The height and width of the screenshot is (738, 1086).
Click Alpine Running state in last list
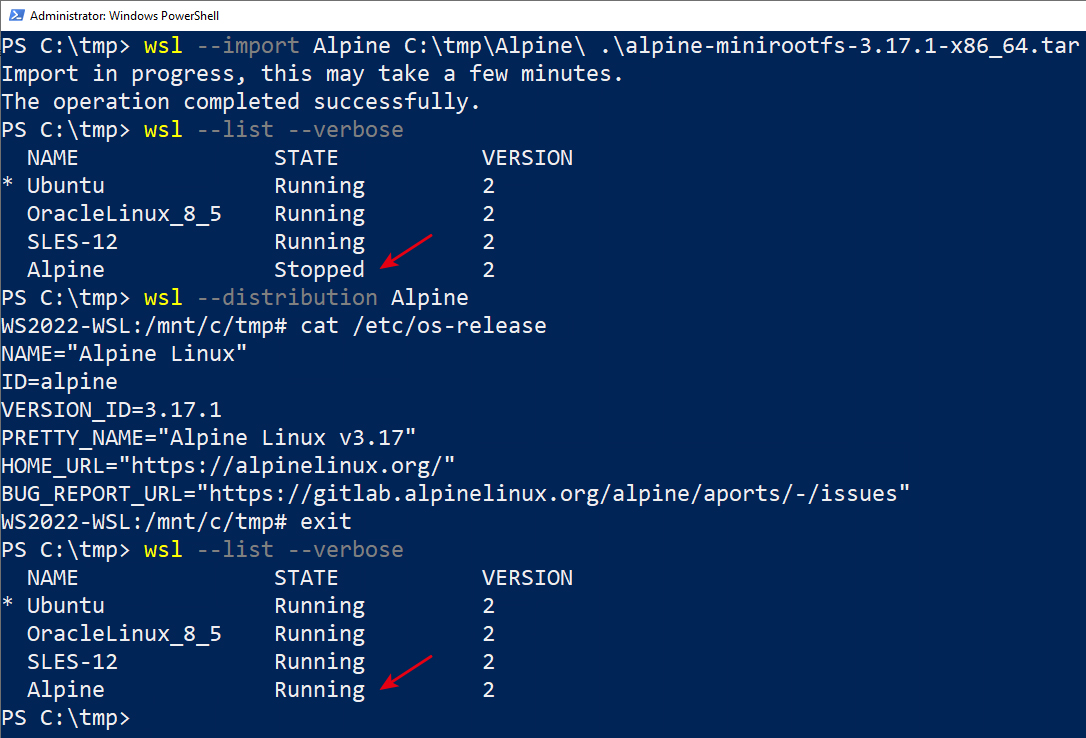click(319, 690)
